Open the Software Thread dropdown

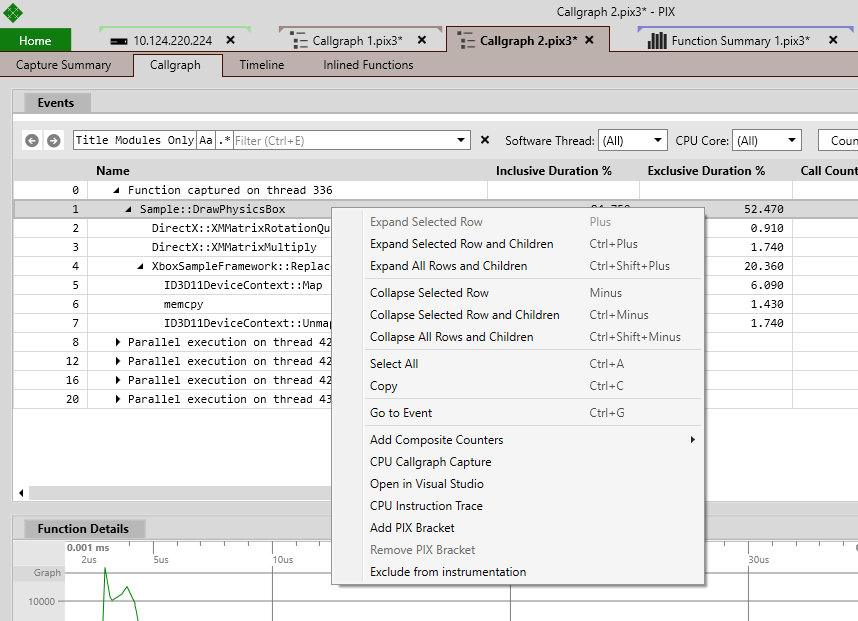pos(633,141)
